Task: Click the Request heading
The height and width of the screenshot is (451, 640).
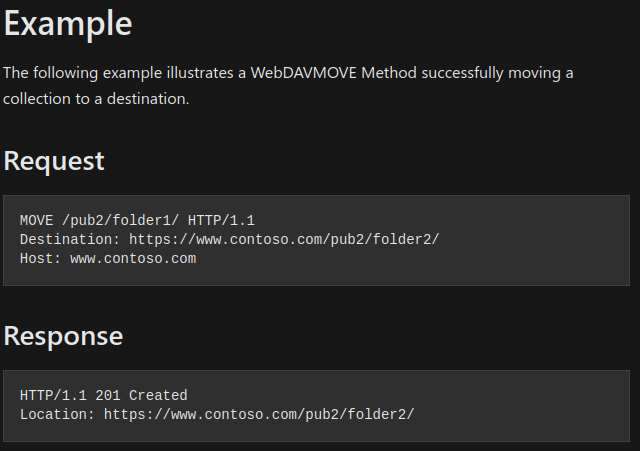Action: point(54,161)
